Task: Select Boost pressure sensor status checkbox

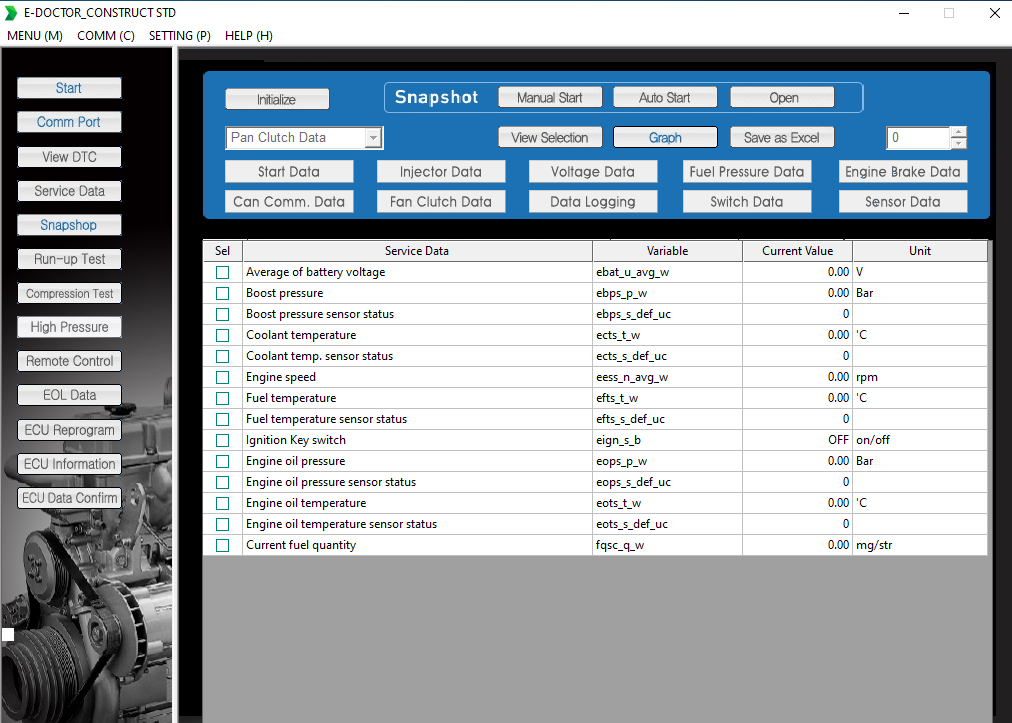Action: (x=223, y=314)
